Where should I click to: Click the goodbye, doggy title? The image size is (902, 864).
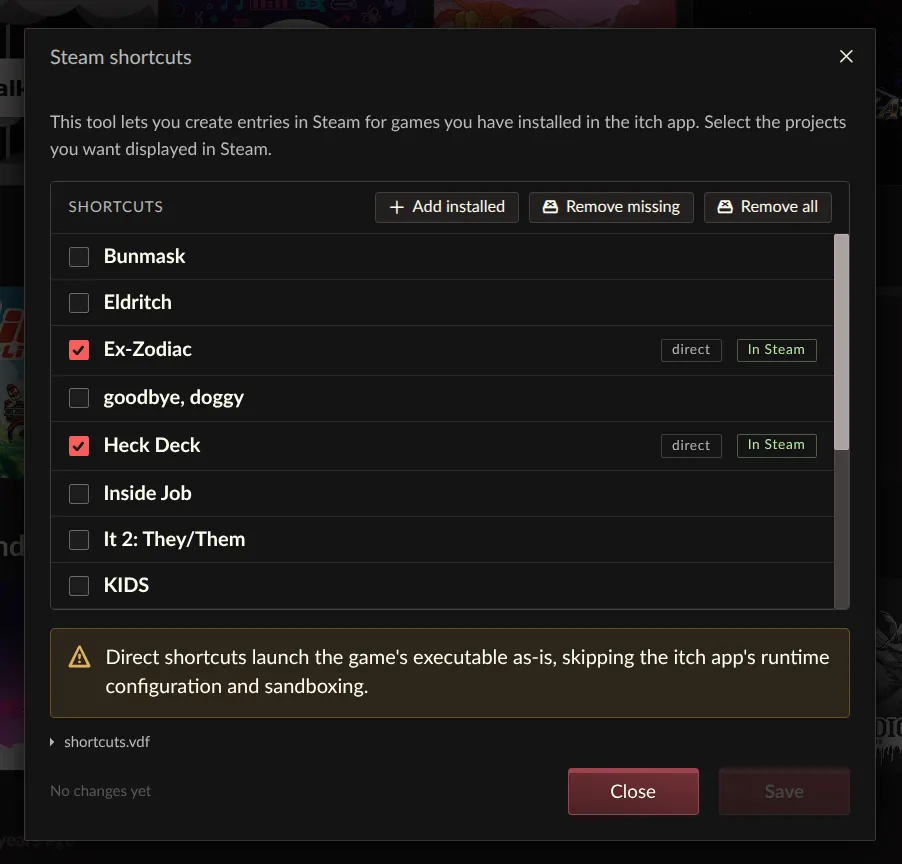[x=174, y=398]
